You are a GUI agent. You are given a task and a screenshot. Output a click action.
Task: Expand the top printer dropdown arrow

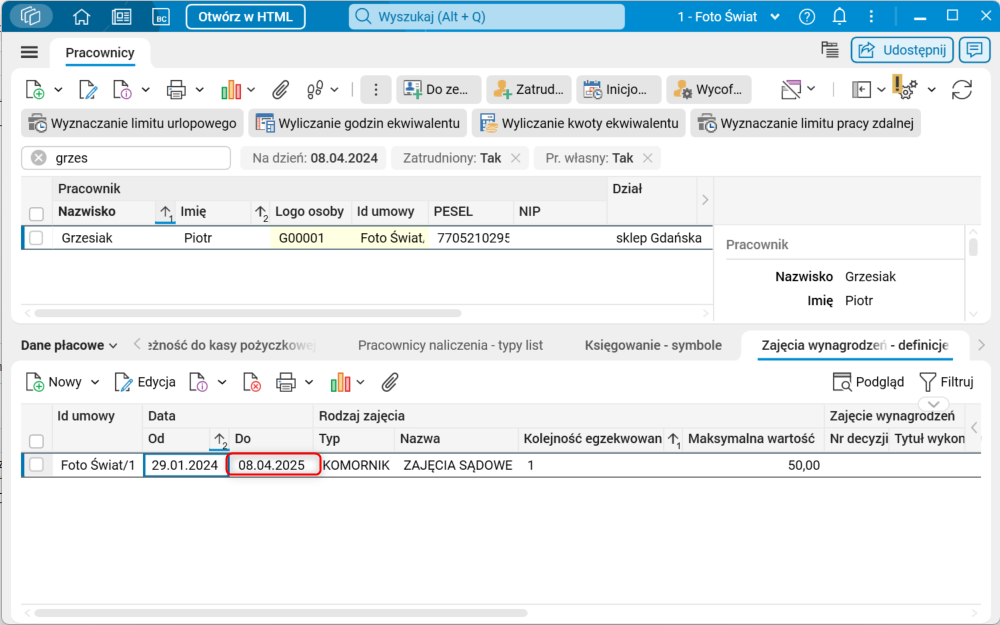tap(200, 90)
